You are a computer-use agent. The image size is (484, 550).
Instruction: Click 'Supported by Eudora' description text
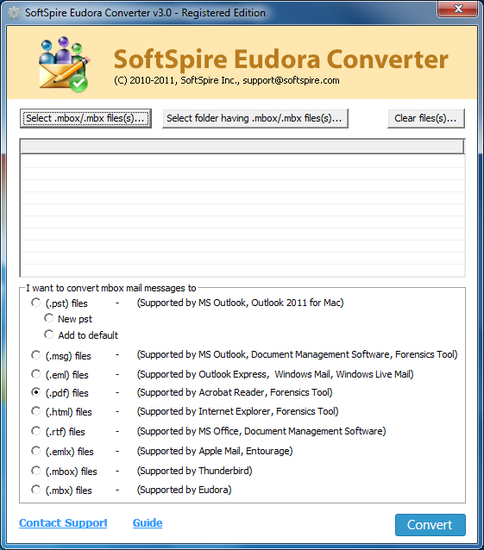(x=184, y=490)
